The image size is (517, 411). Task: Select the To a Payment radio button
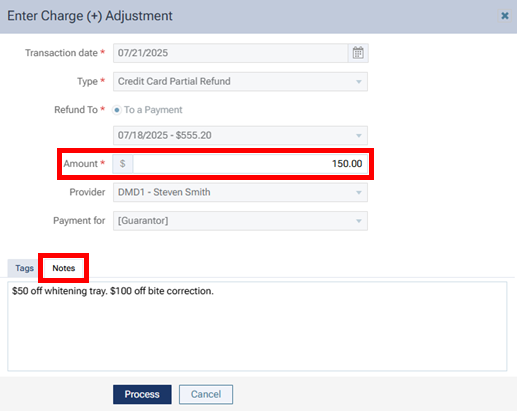117,110
